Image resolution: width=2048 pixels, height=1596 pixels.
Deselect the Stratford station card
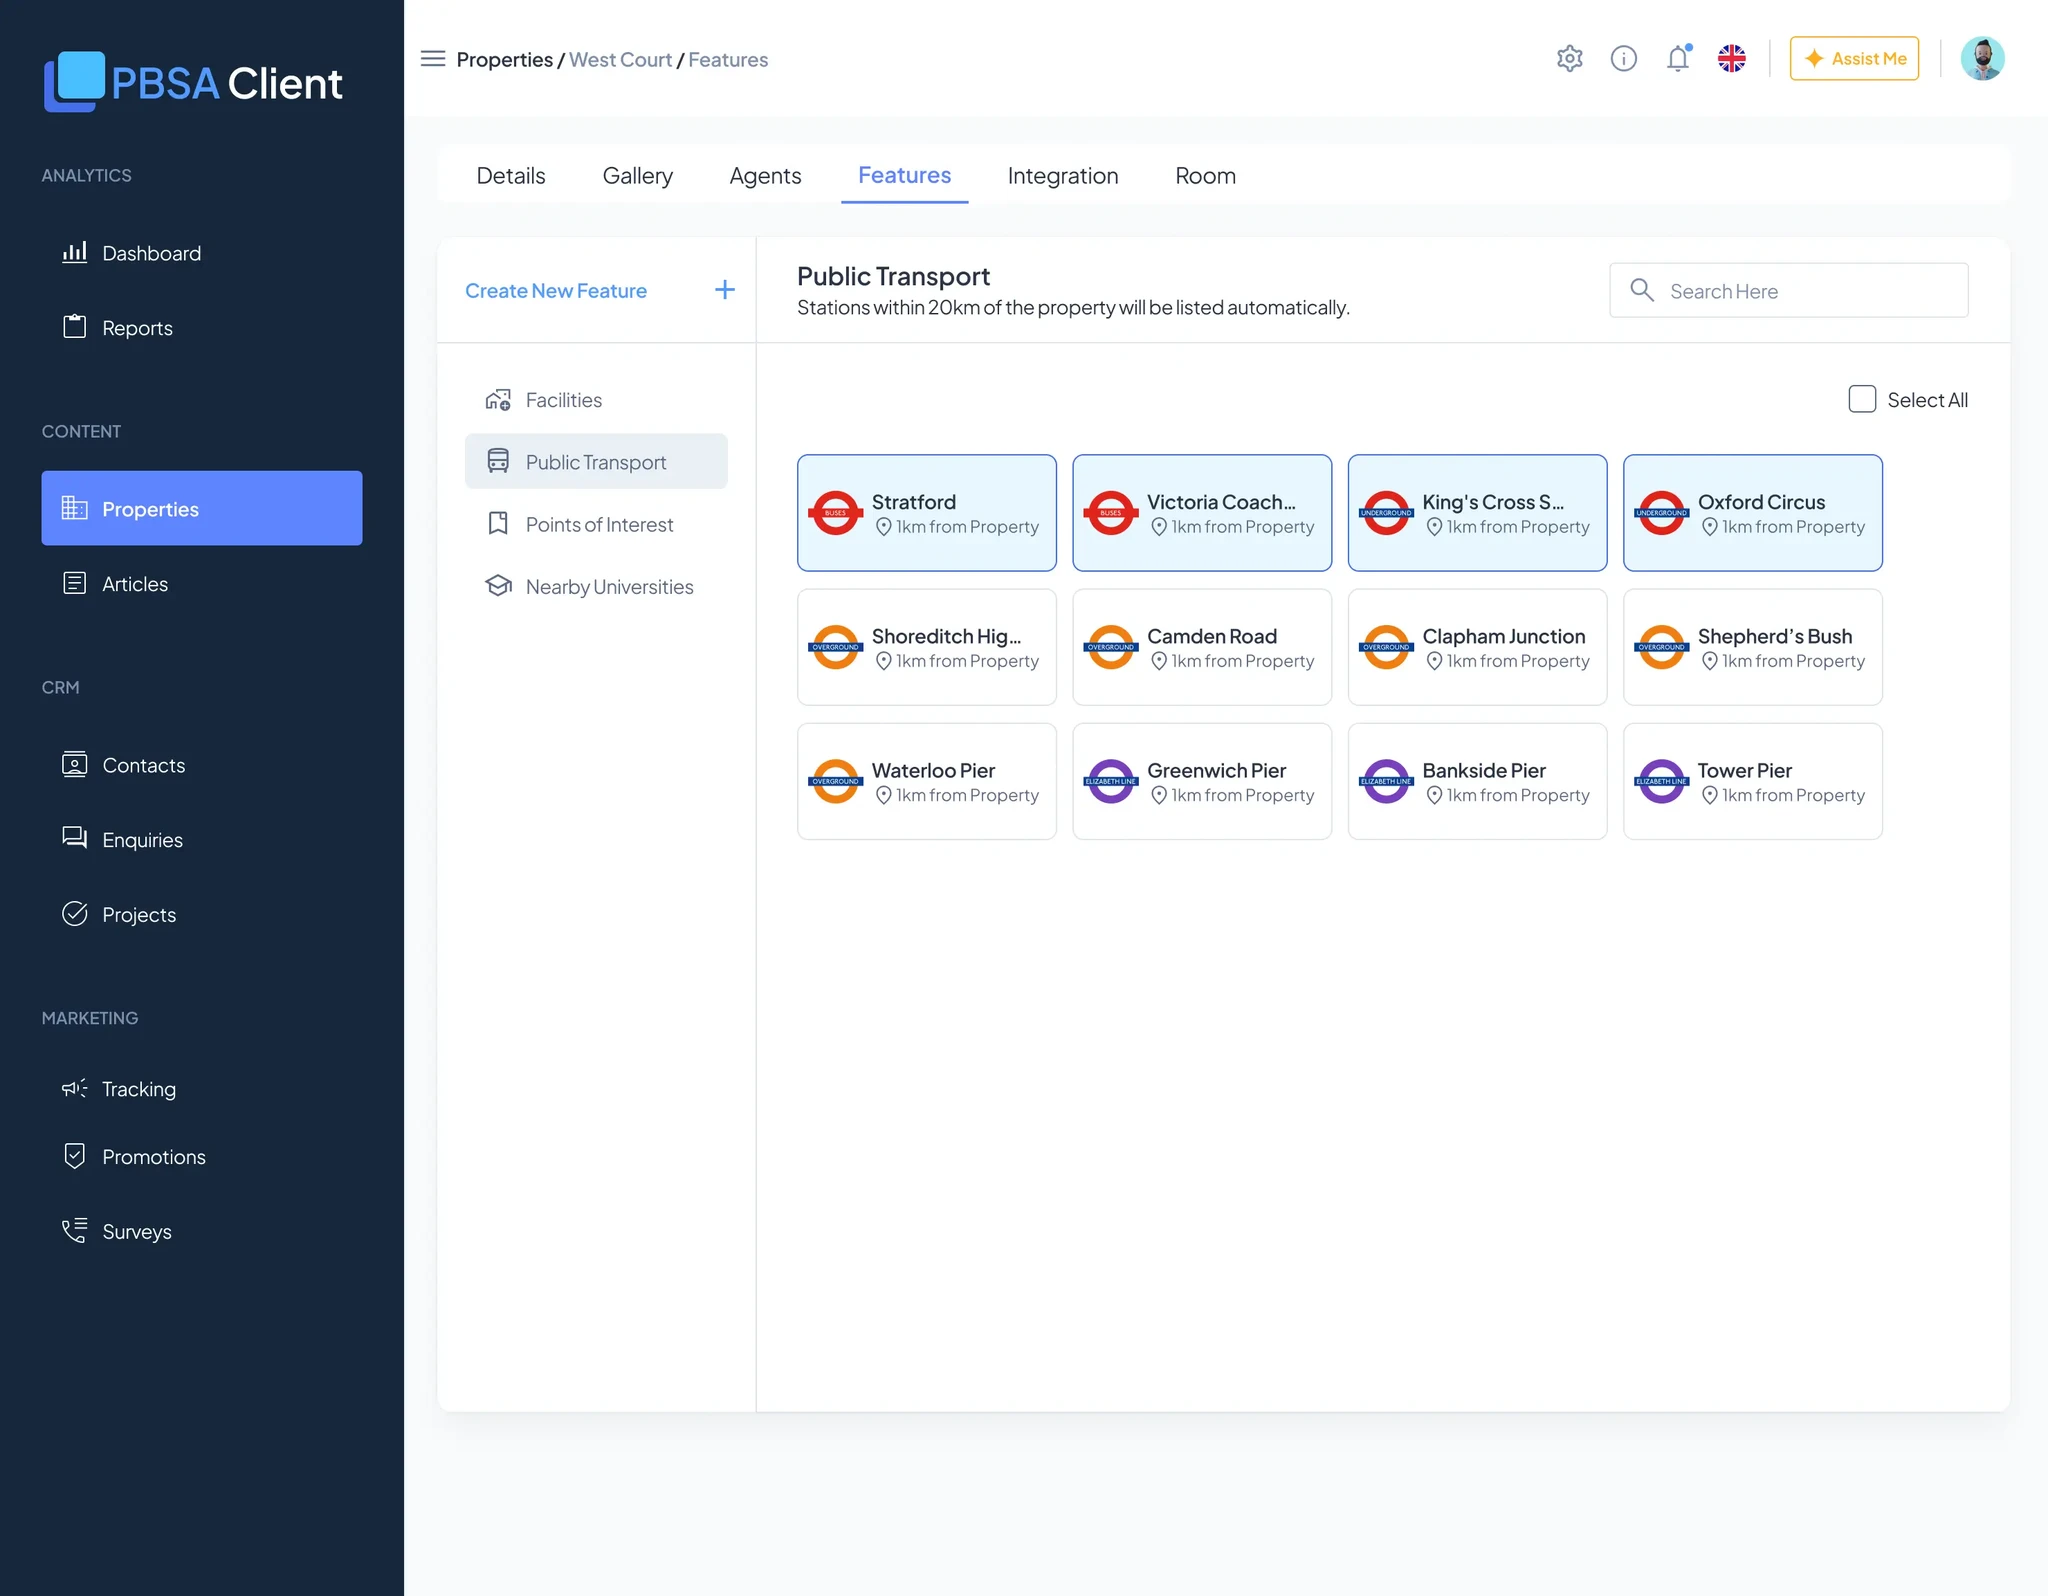927,513
